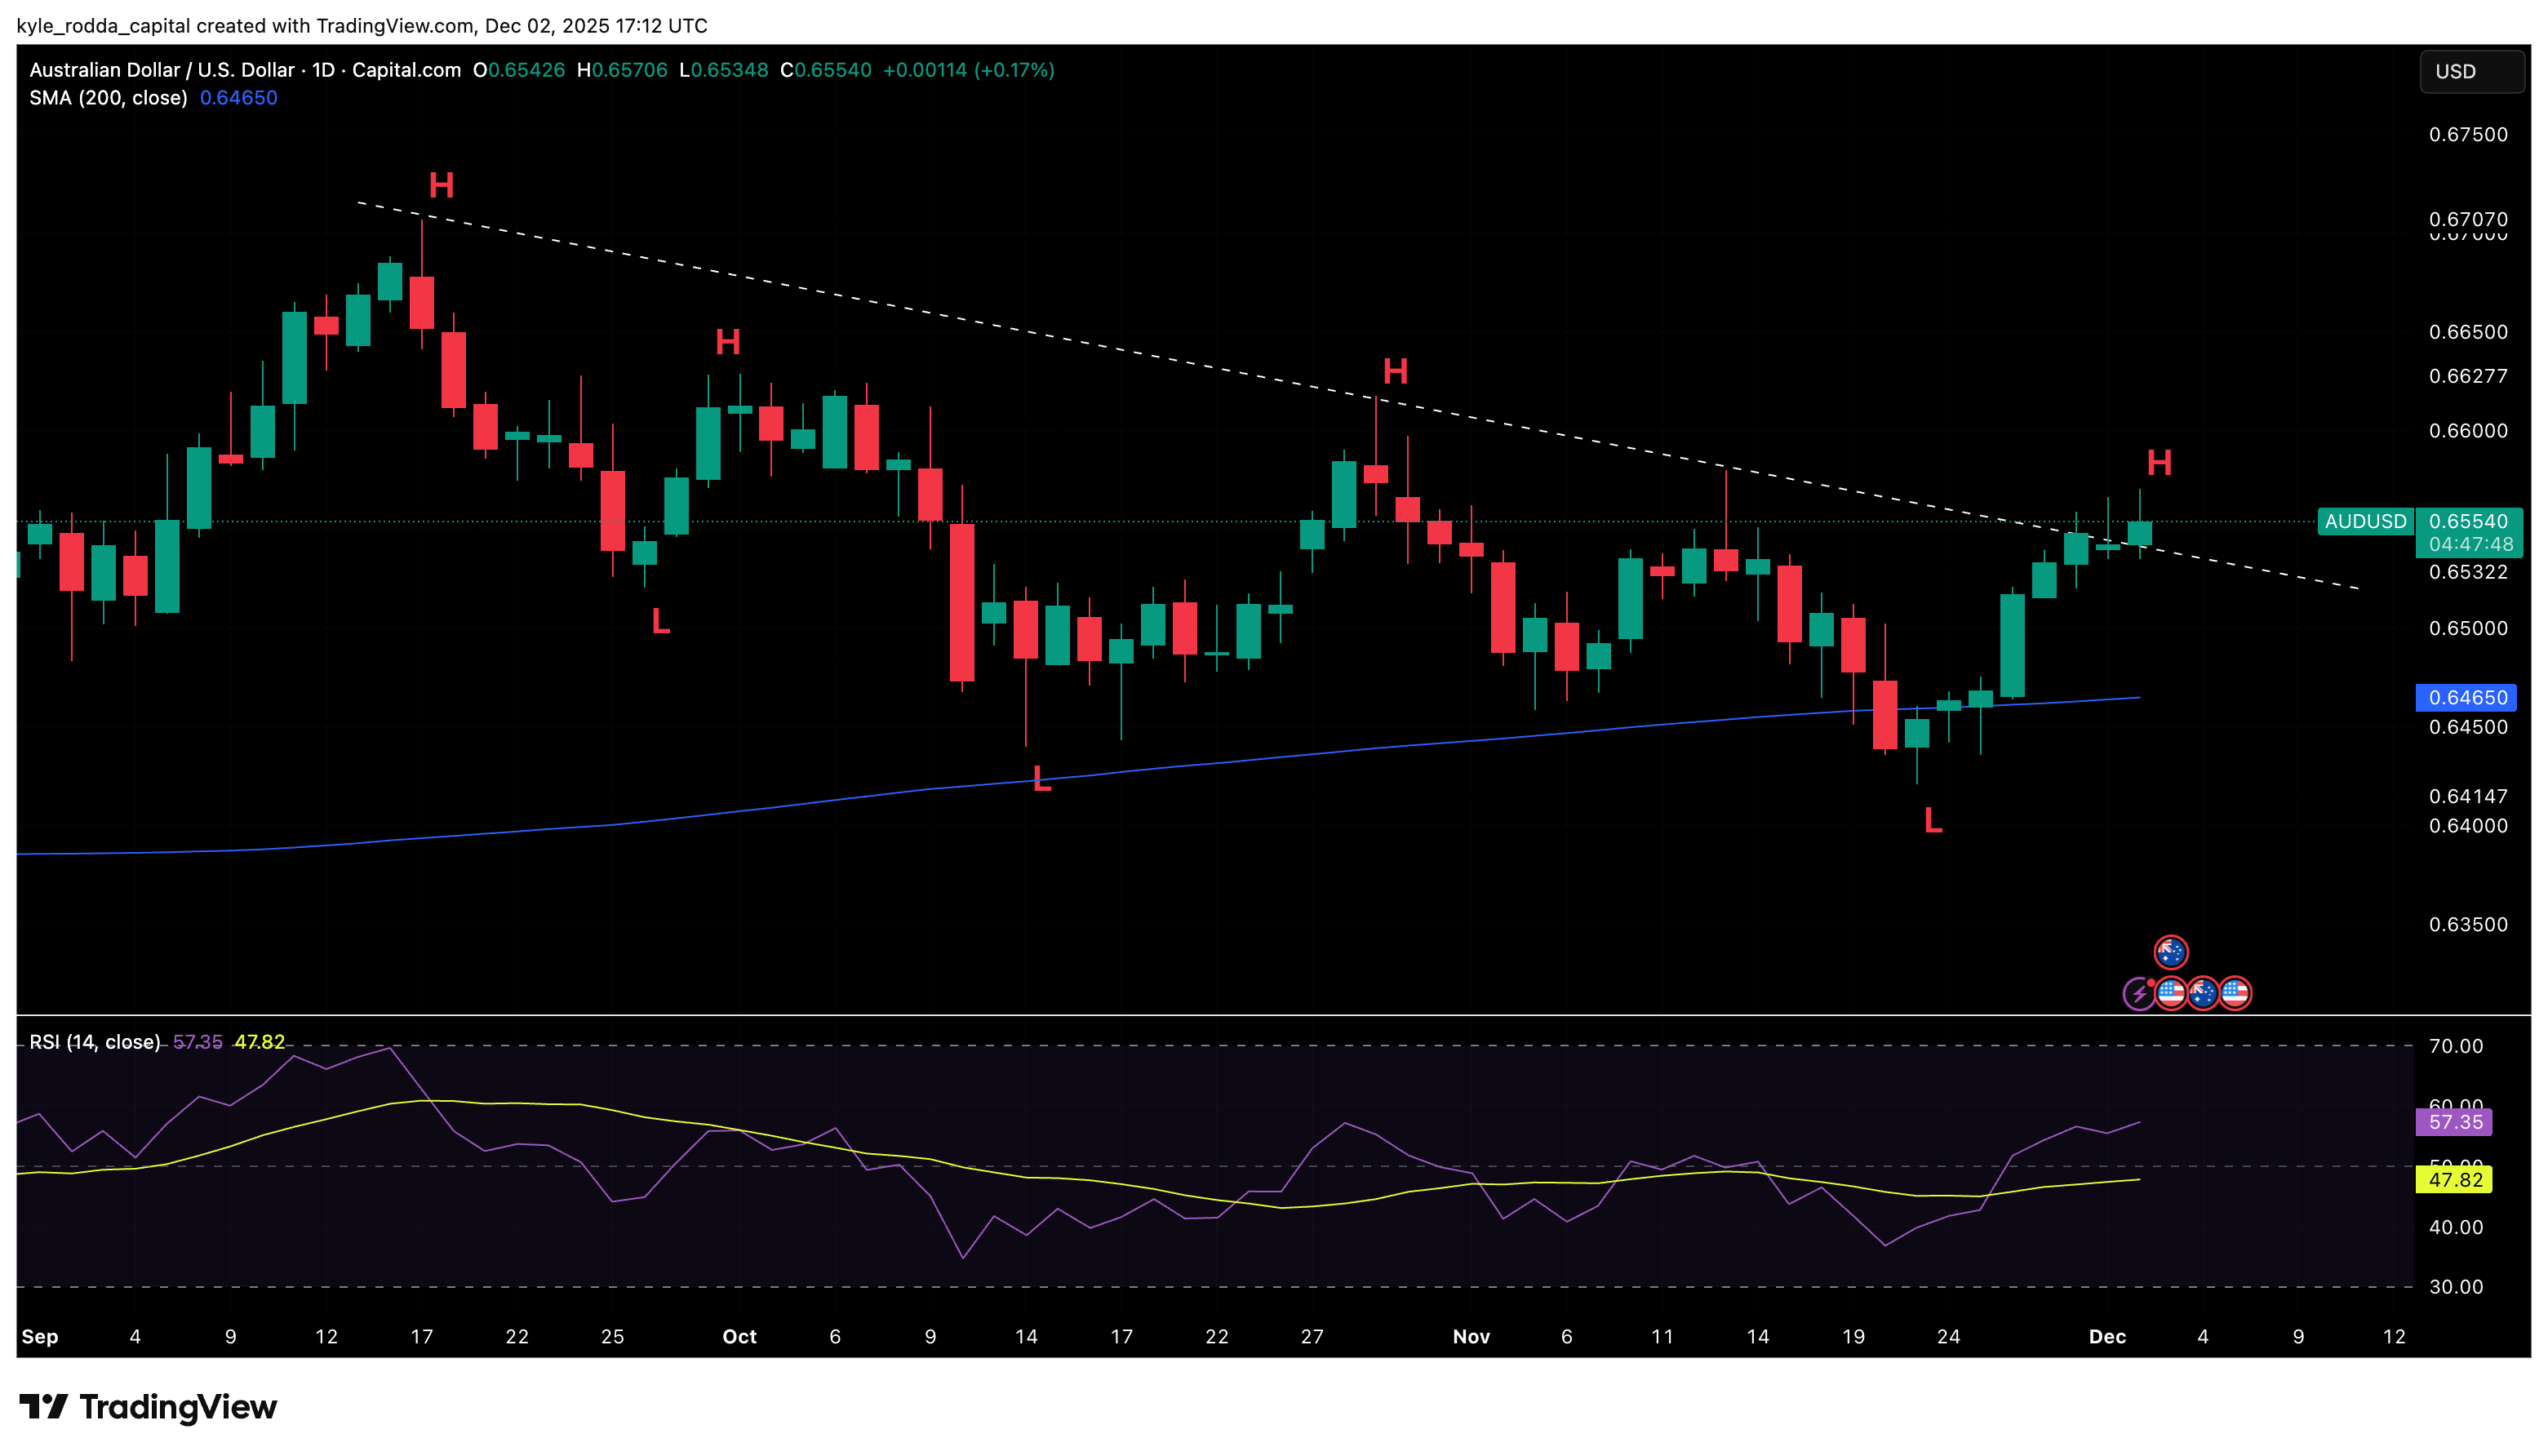The image size is (2548, 1456).
Task: Click the rightmost red H marker
Action: (x=2159, y=463)
